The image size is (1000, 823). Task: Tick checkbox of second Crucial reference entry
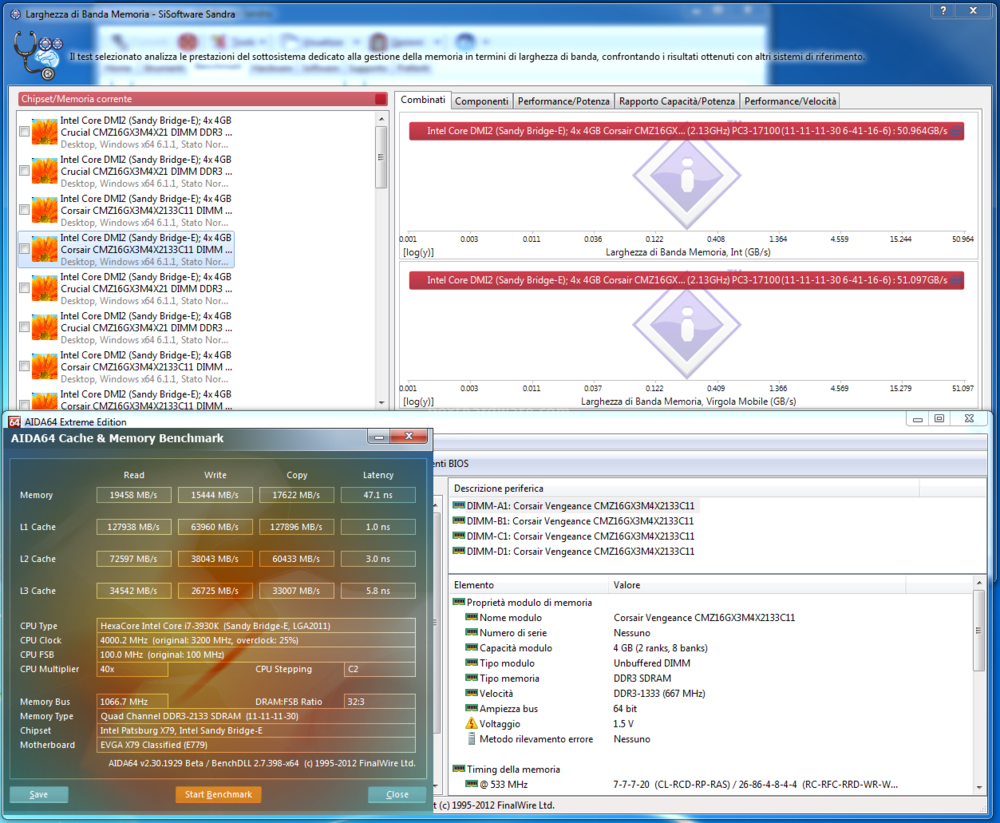[24, 171]
